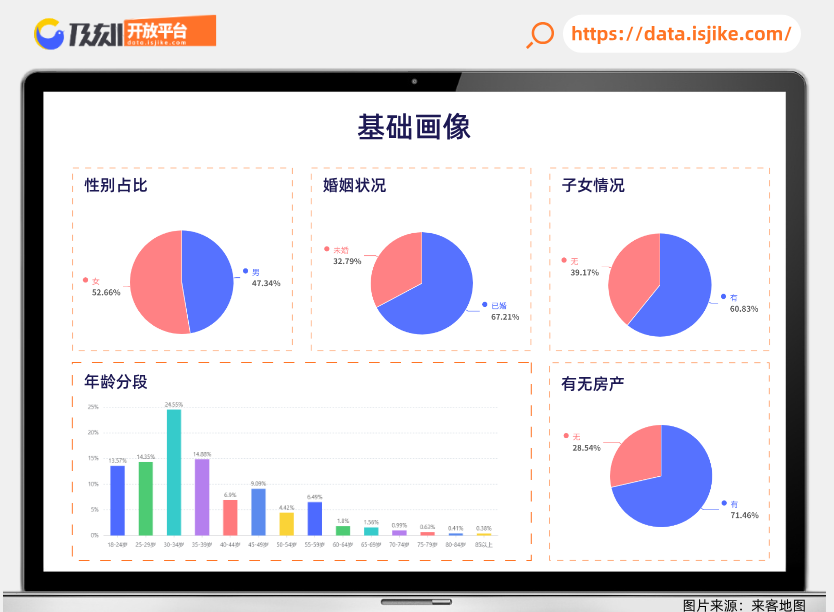834x612 pixels.
Task: Click the pink 无 legend dot in 子女情况
Action: click(563, 260)
